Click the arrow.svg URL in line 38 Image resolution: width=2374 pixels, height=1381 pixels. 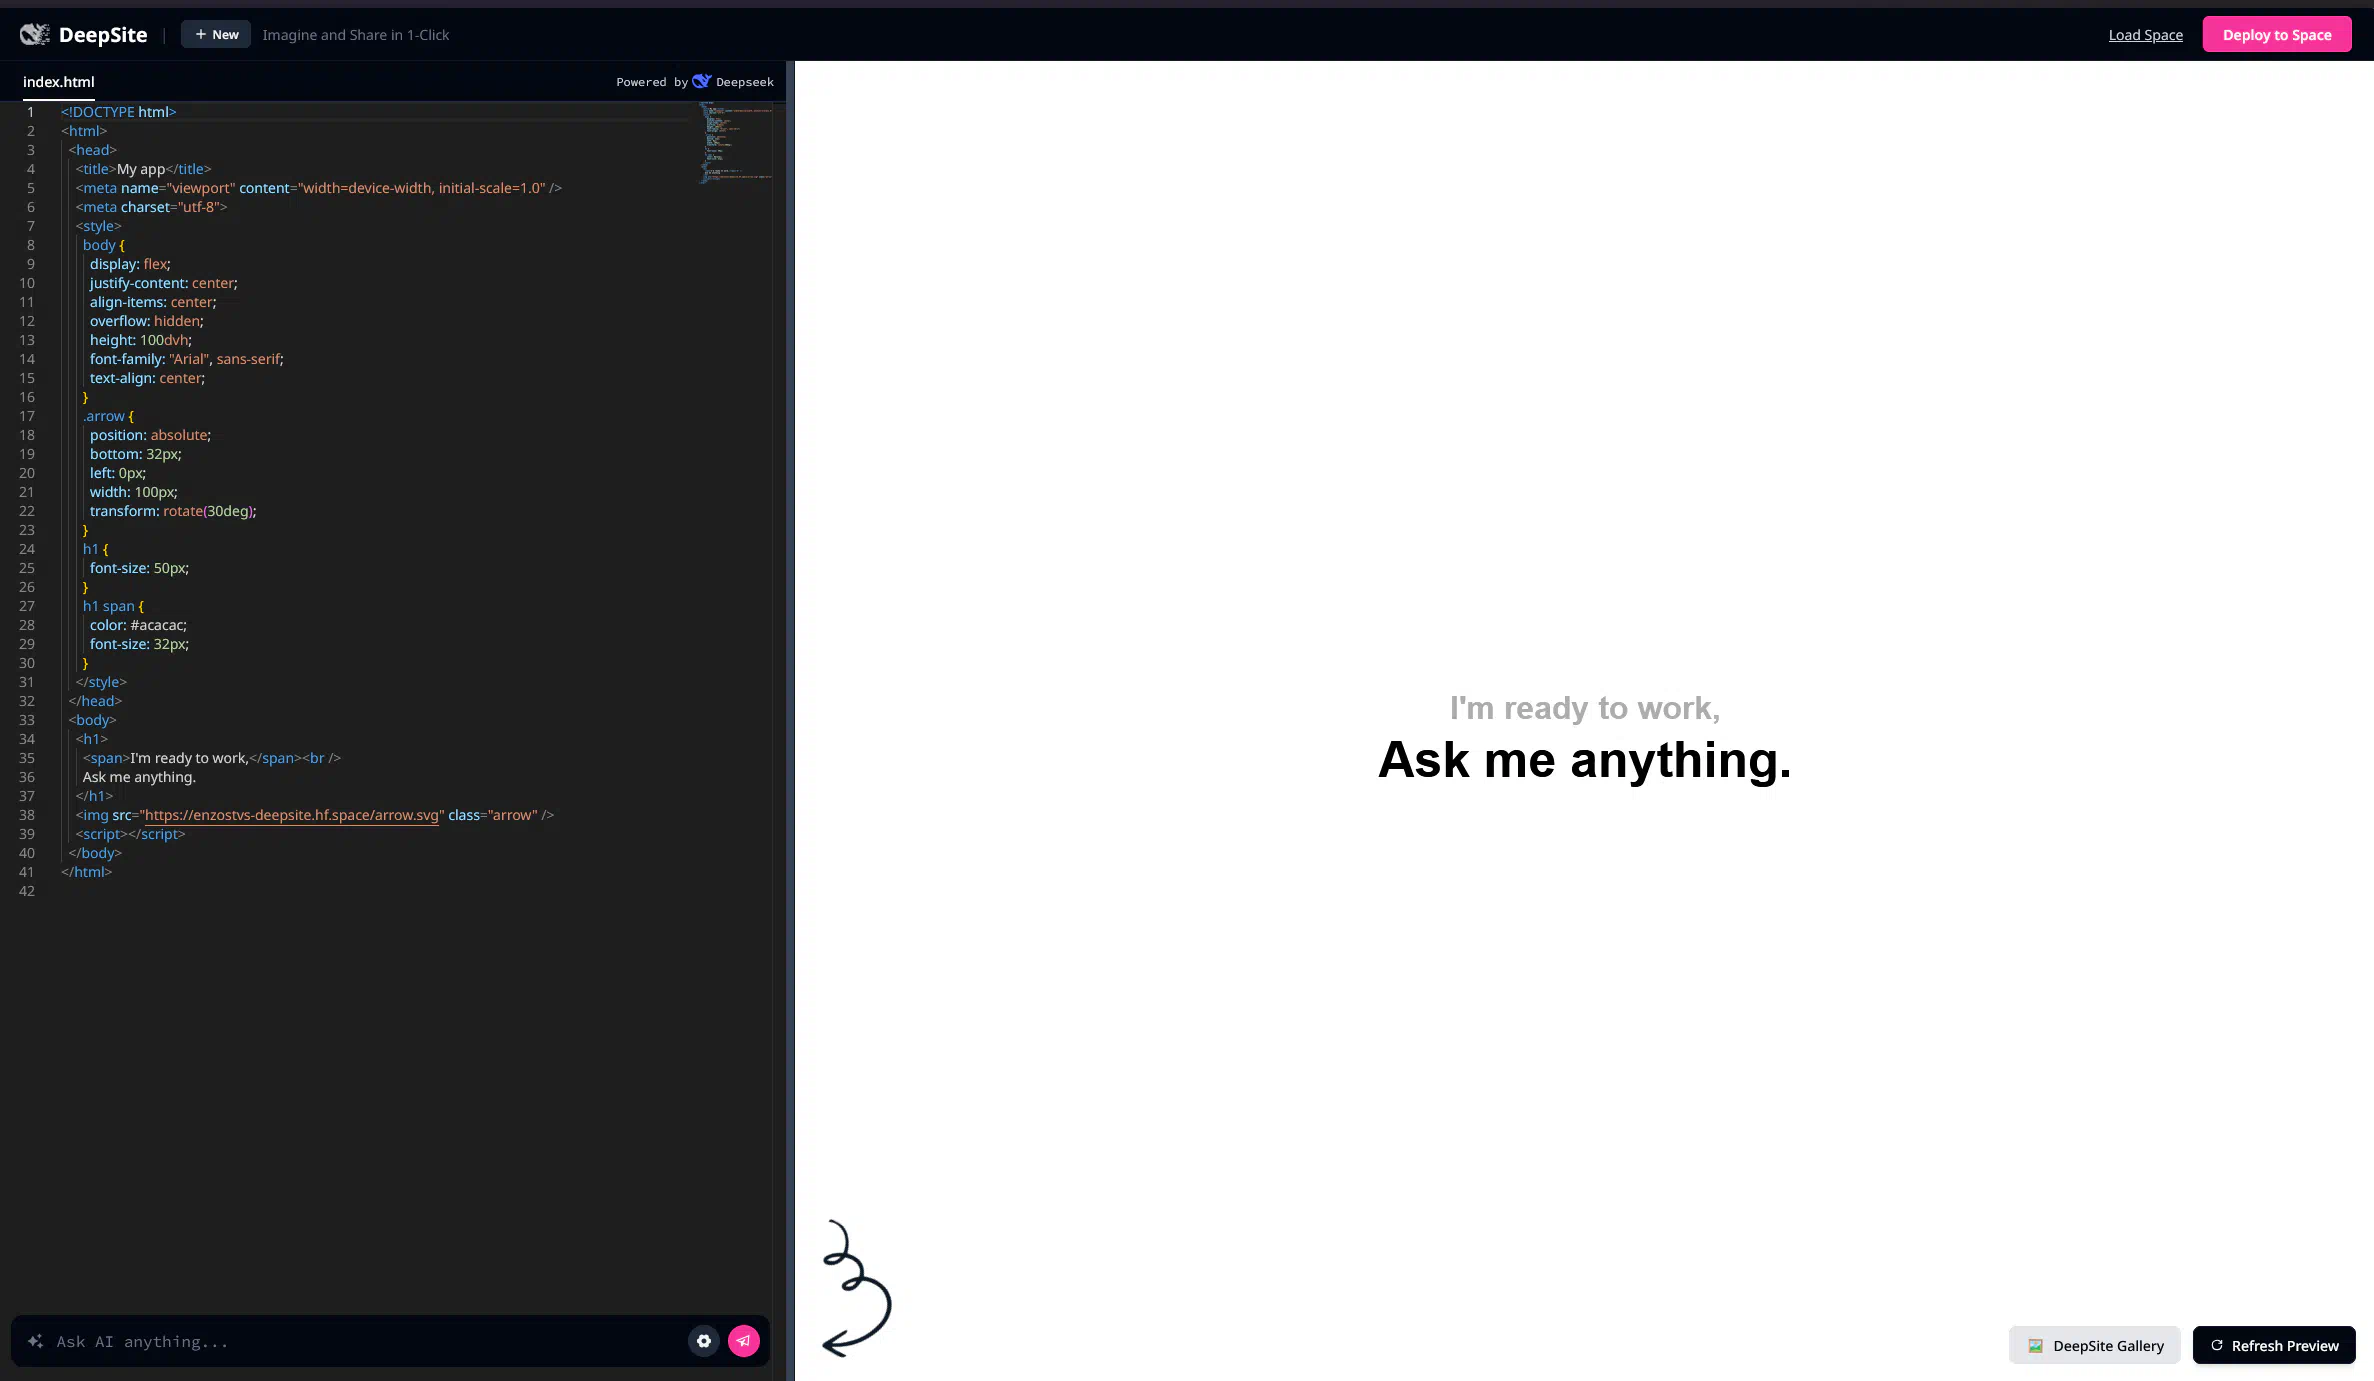pos(292,815)
